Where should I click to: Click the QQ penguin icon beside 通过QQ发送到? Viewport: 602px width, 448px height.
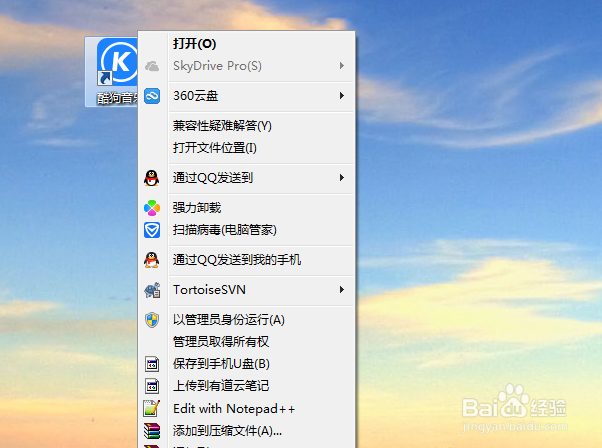click(x=152, y=178)
